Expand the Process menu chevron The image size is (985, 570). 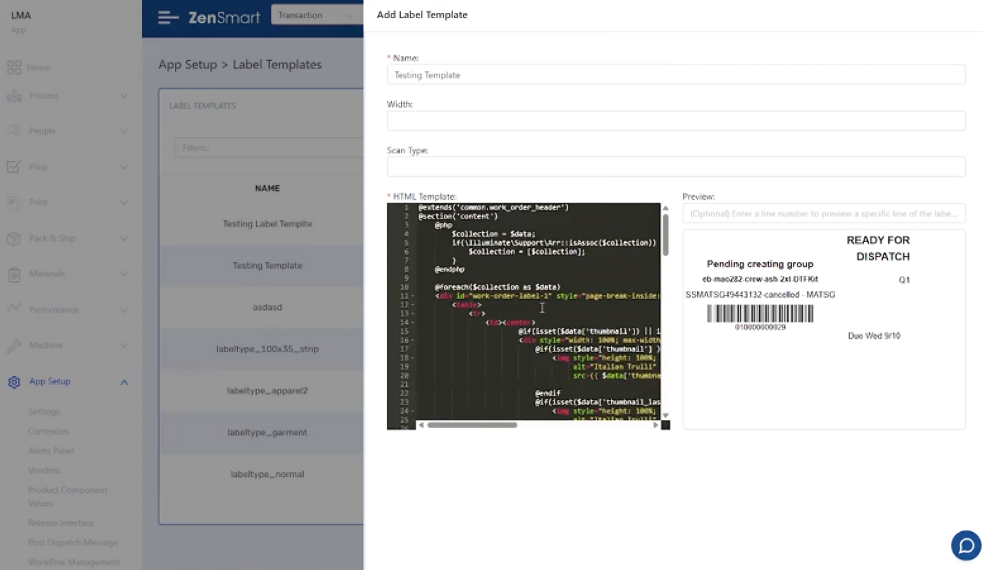pyautogui.click(x=124, y=96)
